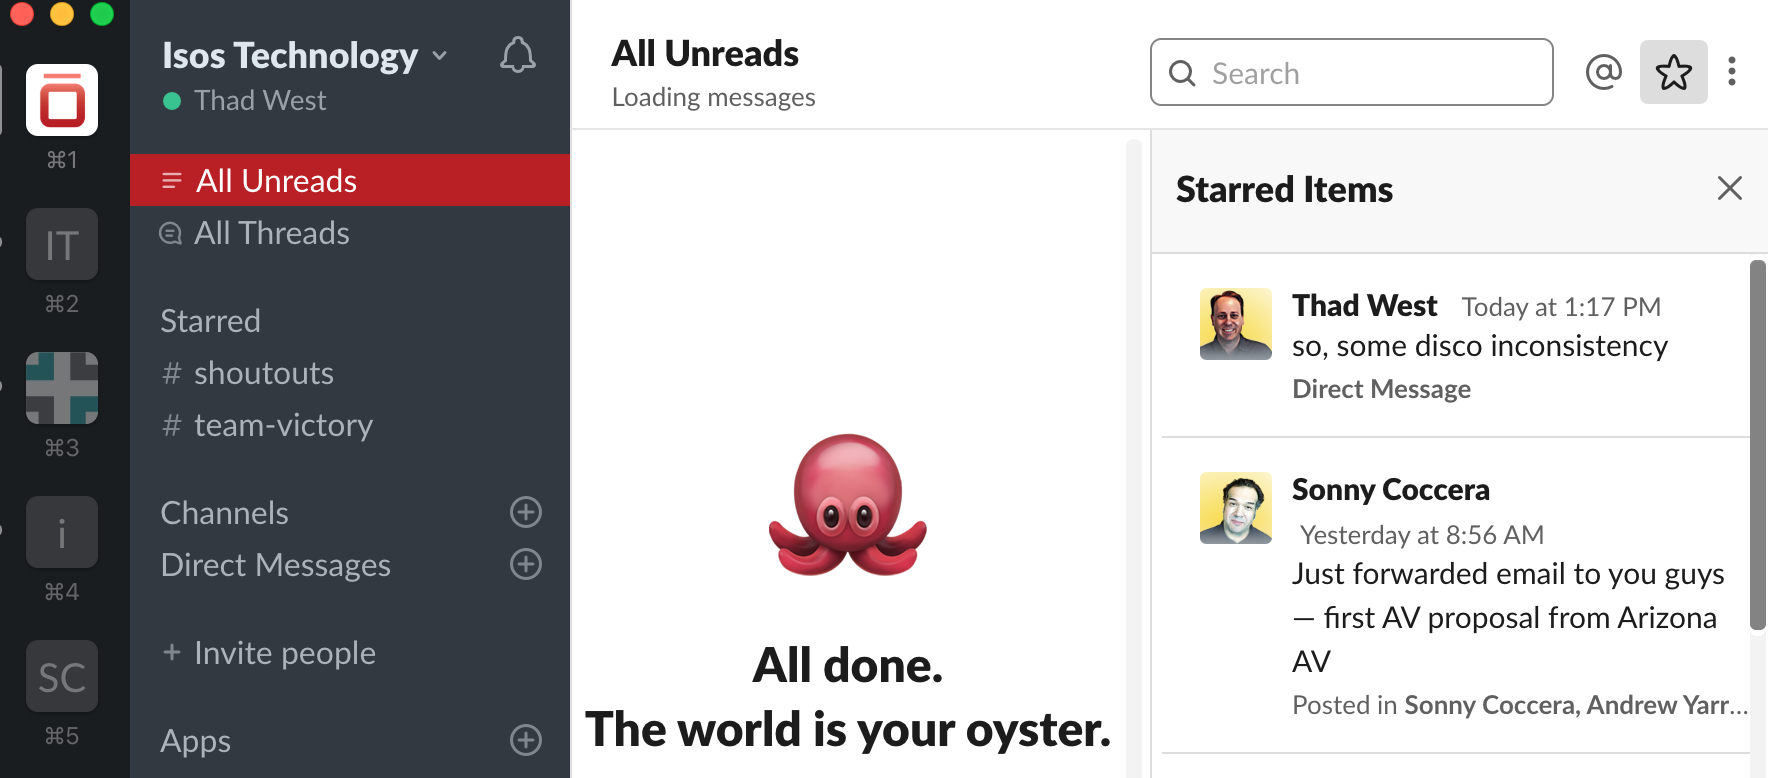
Task: Open All Threads in the sidebar
Action: pos(271,233)
